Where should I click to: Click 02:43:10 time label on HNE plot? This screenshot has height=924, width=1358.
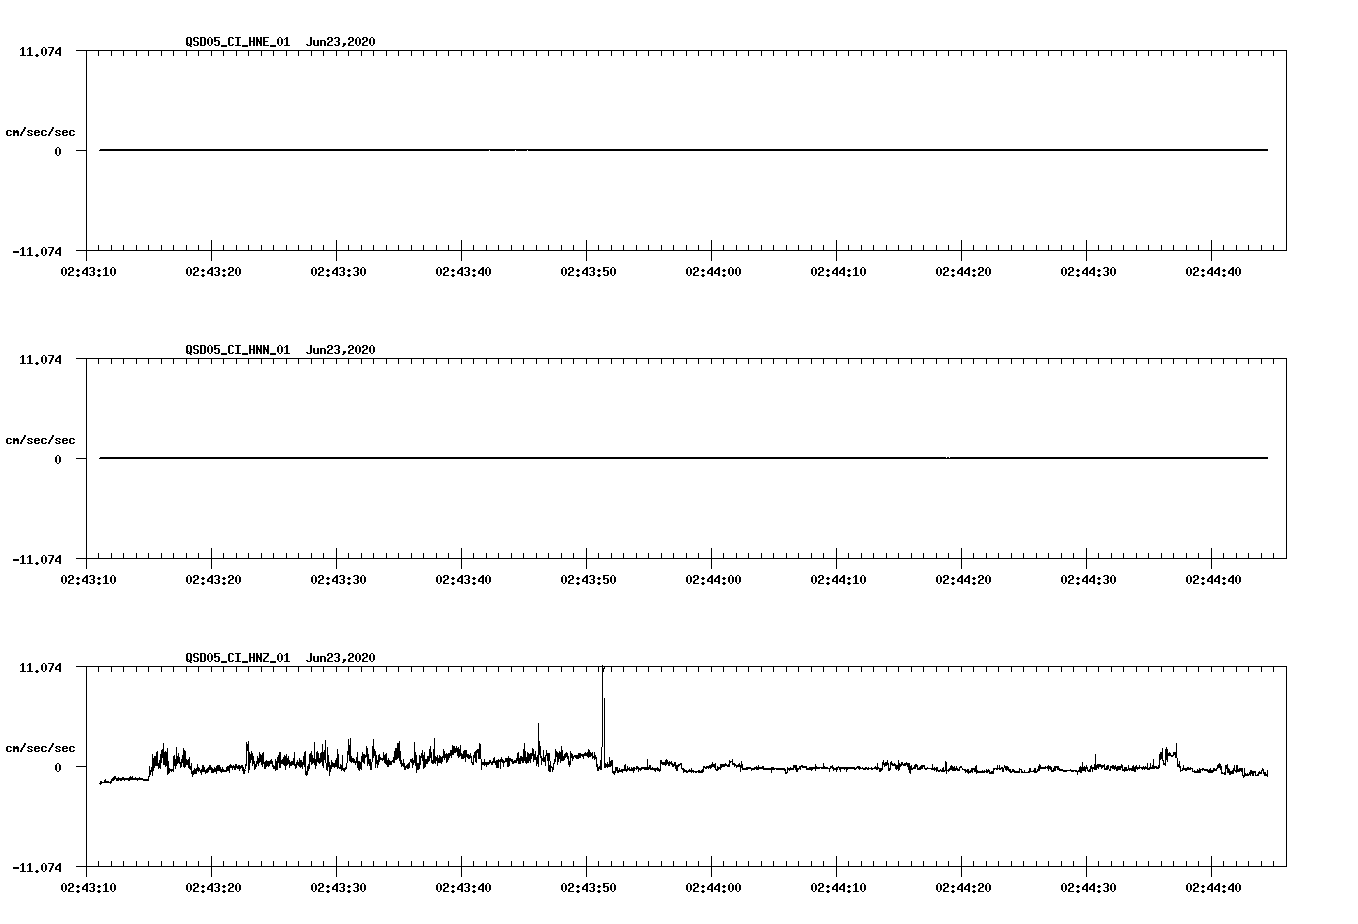click(88, 271)
